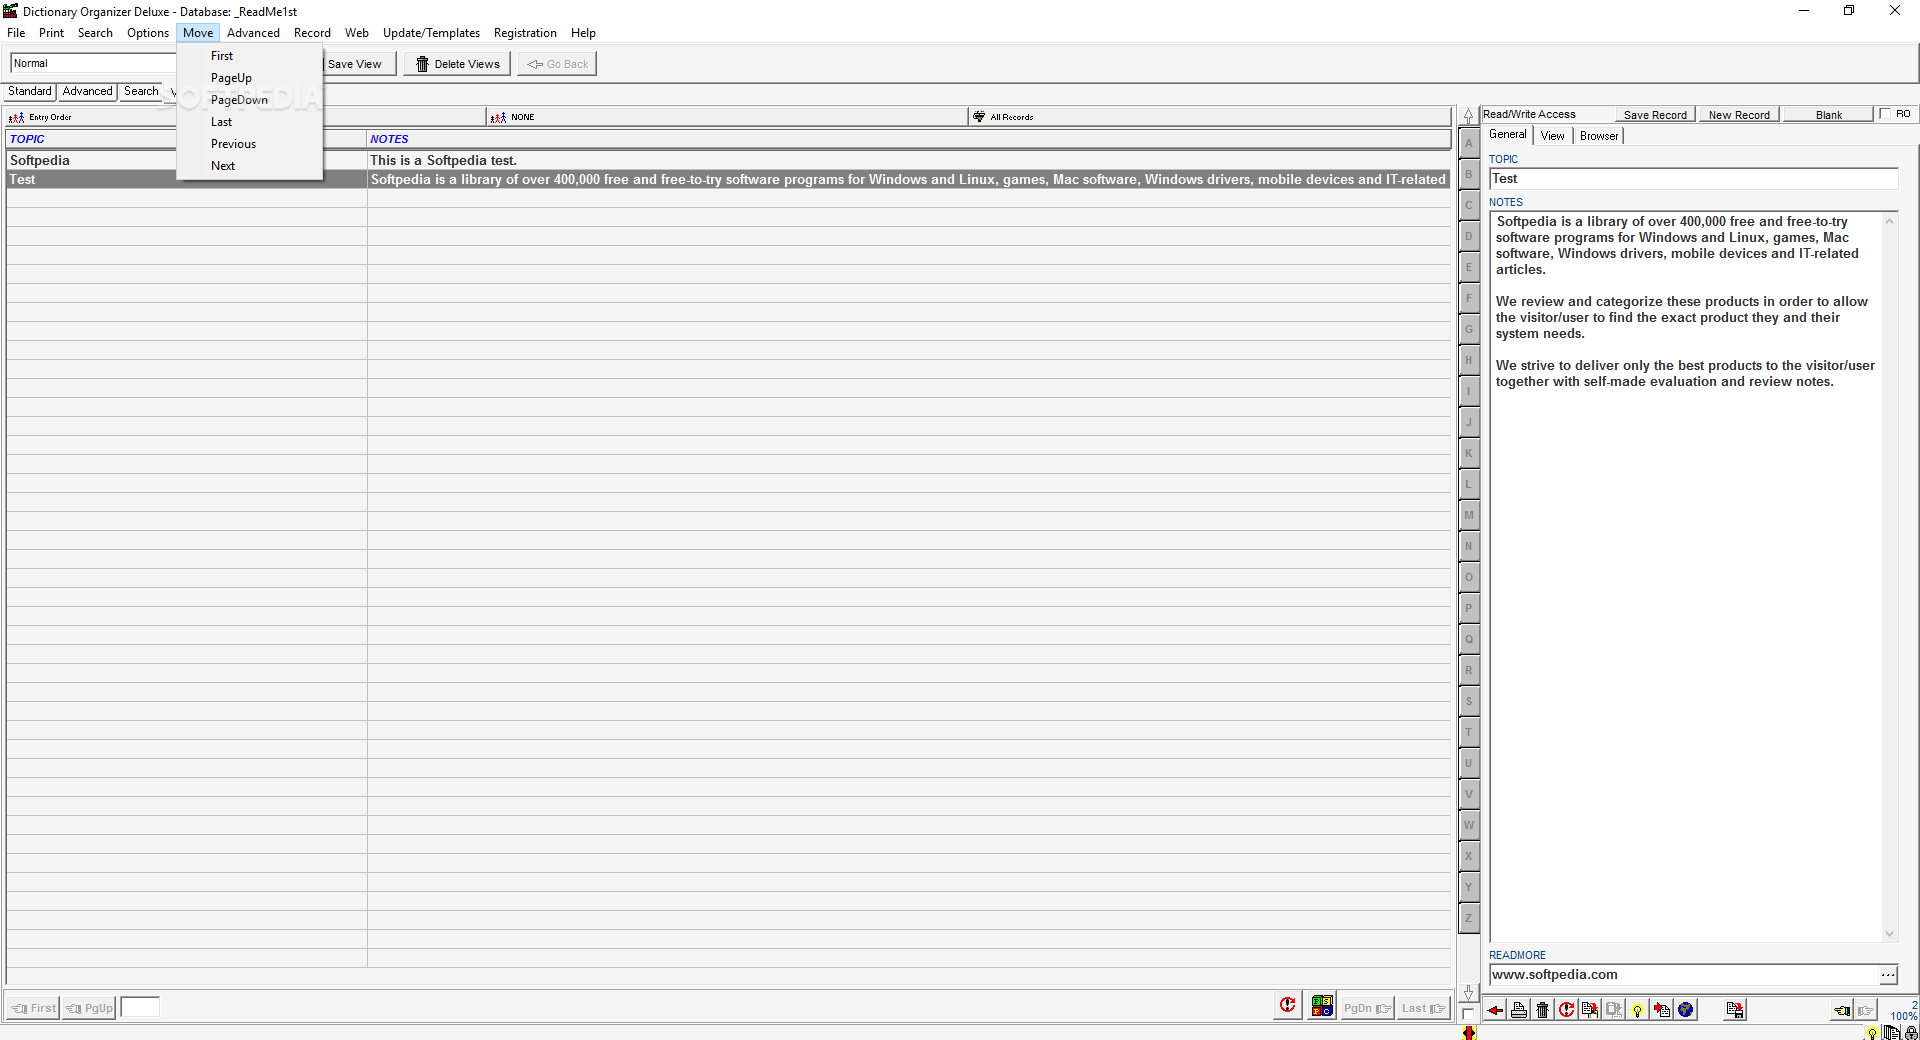Click the colored FSFC blocks icon
This screenshot has height=1040, width=1920.
1322,1005
